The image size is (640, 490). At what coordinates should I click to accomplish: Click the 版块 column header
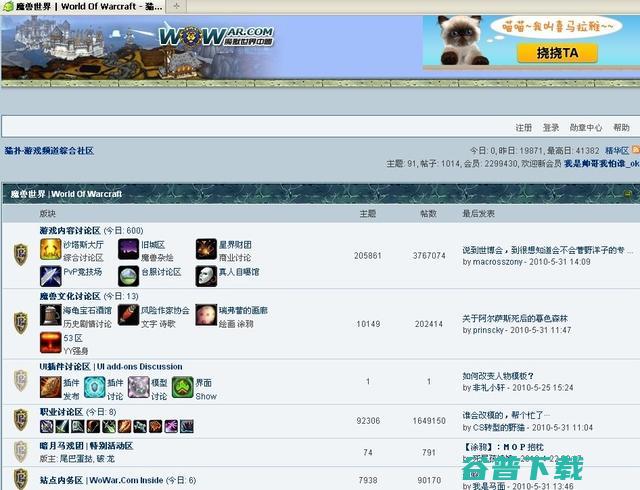pyautogui.click(x=47, y=214)
